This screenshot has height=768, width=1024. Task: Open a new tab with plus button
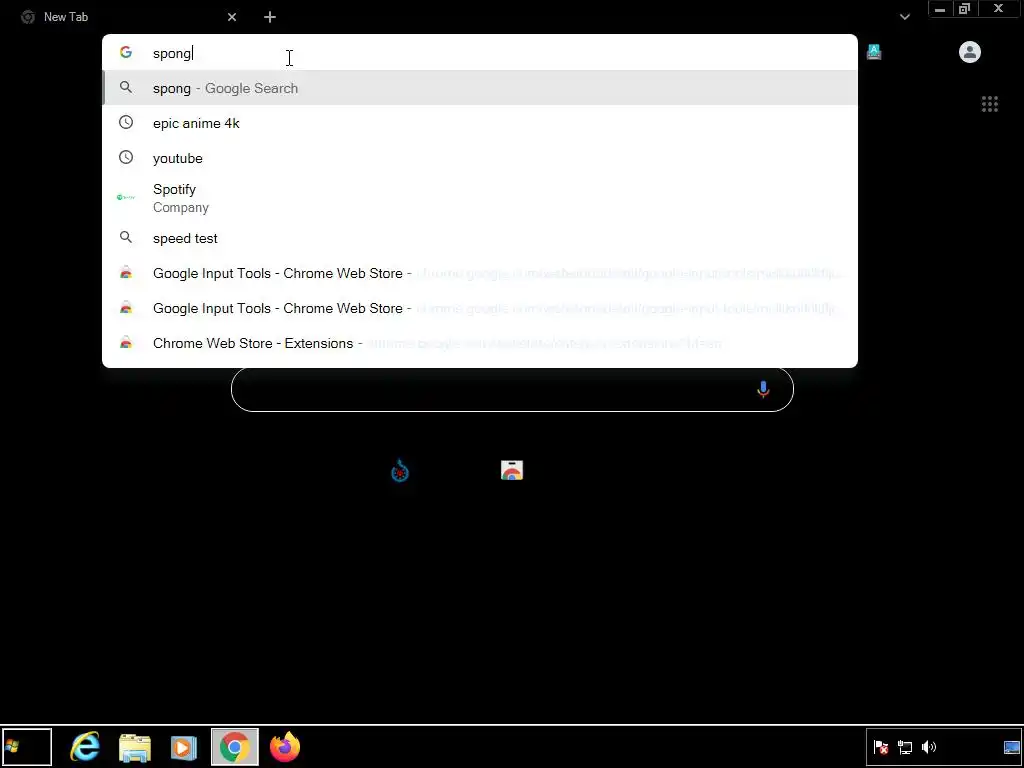pyautogui.click(x=270, y=17)
